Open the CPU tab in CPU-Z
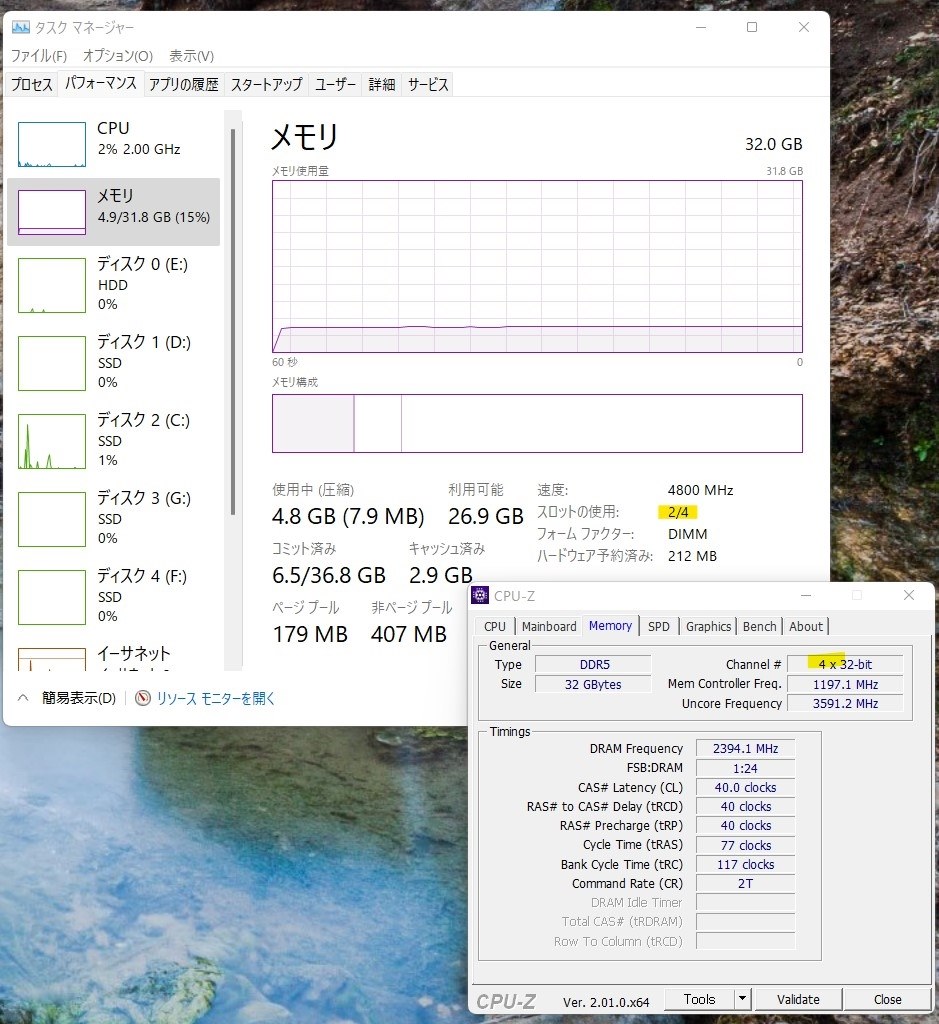The image size is (939, 1024). (x=494, y=626)
